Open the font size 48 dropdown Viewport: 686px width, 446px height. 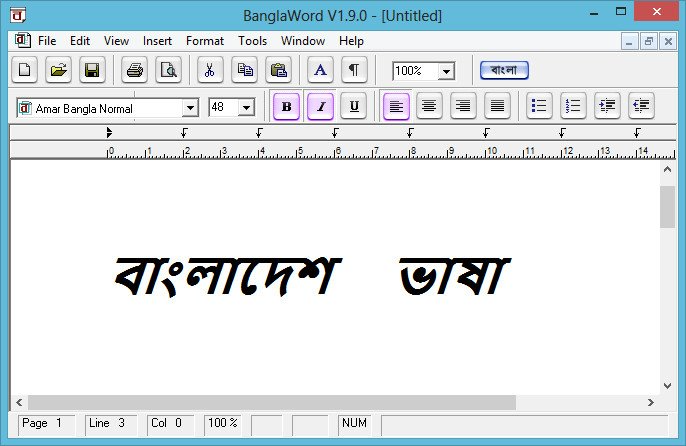click(x=246, y=108)
